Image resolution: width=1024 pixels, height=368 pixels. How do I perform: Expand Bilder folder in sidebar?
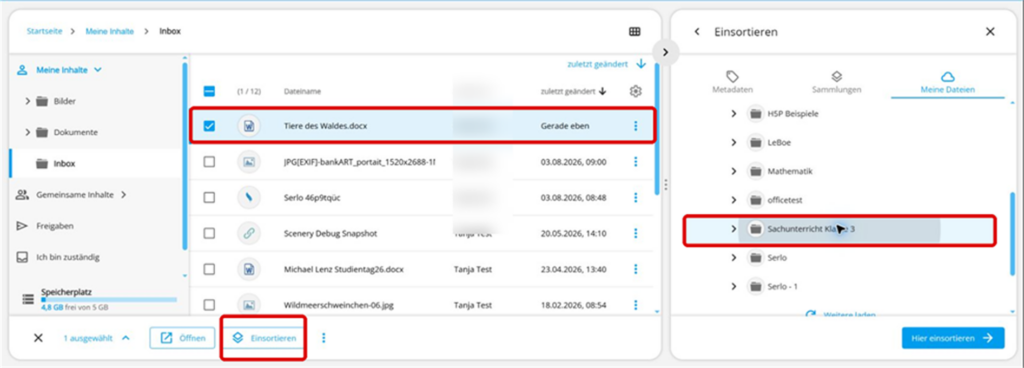point(27,101)
